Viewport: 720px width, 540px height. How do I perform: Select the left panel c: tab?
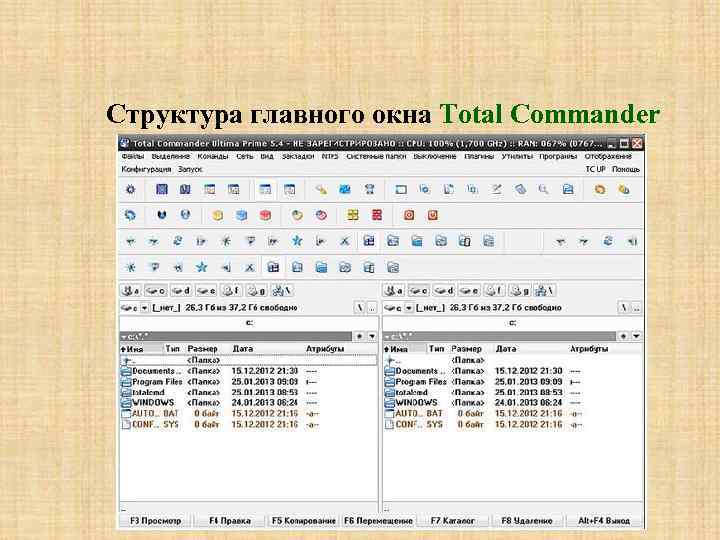coord(249,323)
